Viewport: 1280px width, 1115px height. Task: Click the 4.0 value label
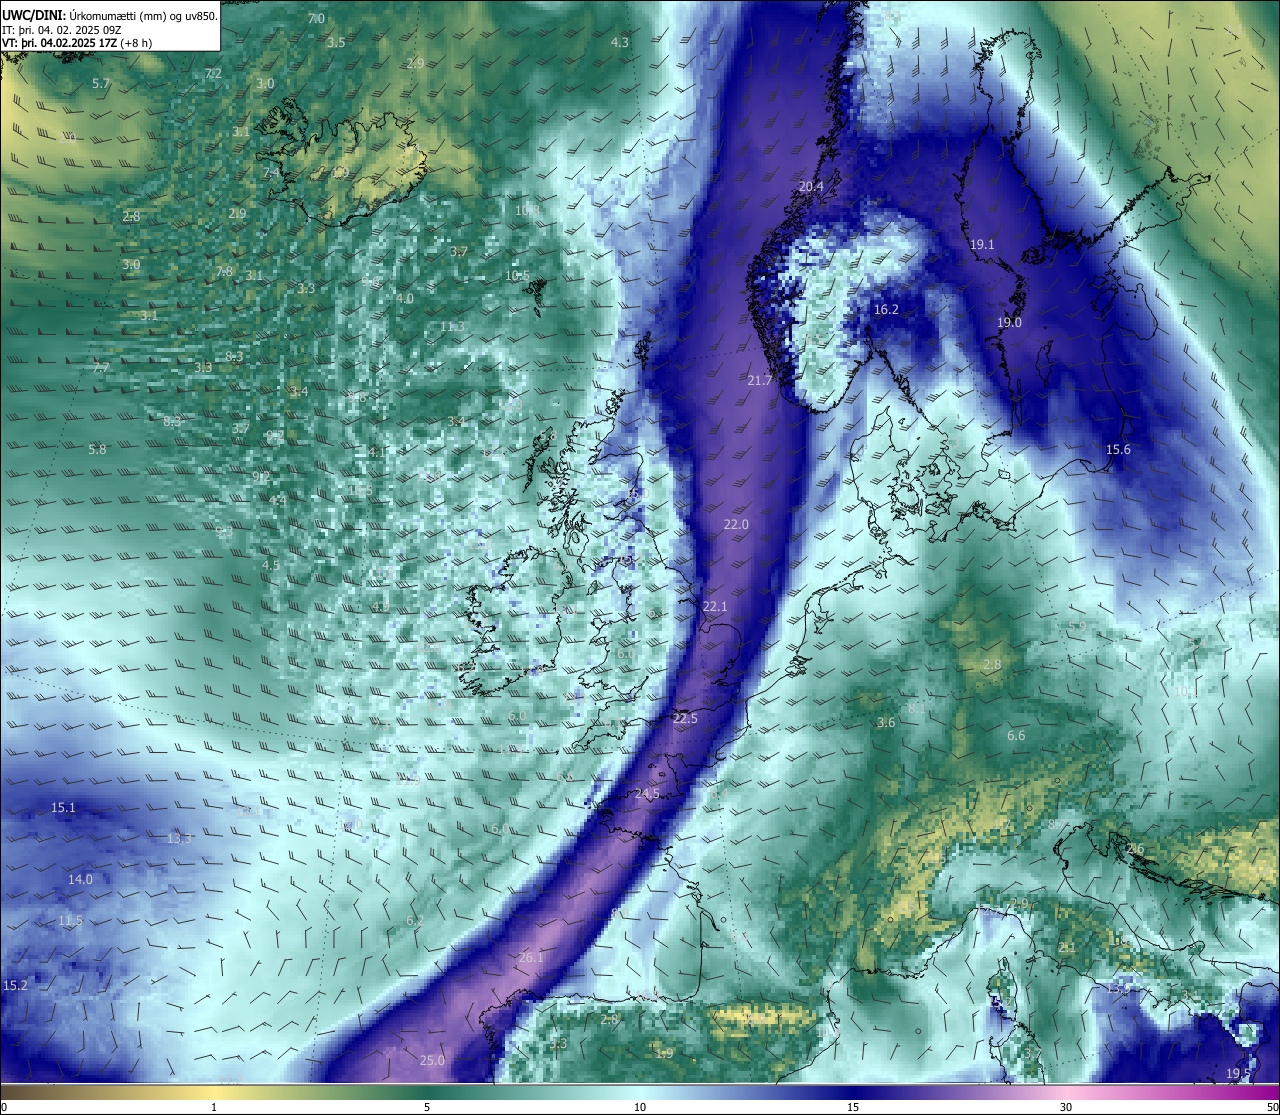click(405, 299)
